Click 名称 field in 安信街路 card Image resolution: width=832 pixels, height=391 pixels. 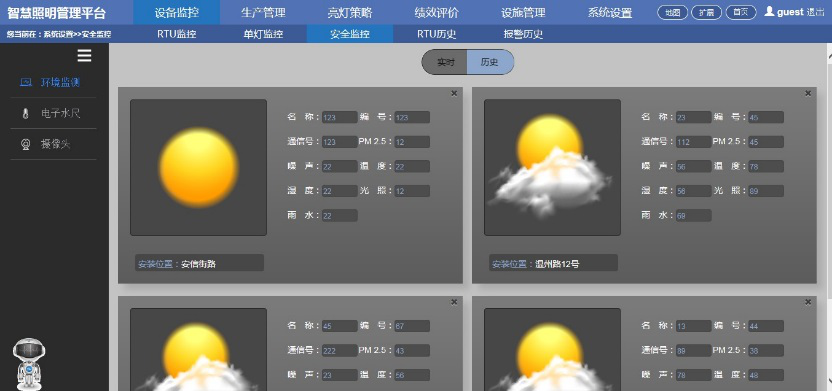point(340,117)
